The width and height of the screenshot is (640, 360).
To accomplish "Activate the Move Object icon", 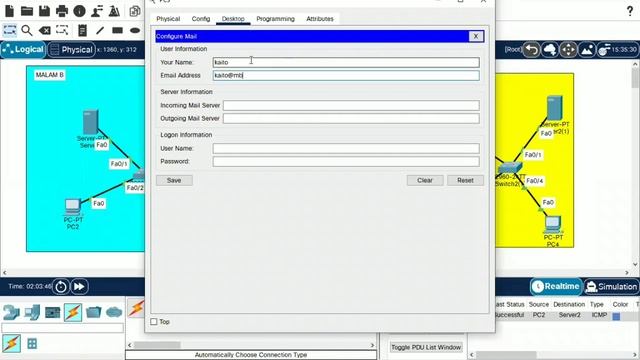I will 568,50.
